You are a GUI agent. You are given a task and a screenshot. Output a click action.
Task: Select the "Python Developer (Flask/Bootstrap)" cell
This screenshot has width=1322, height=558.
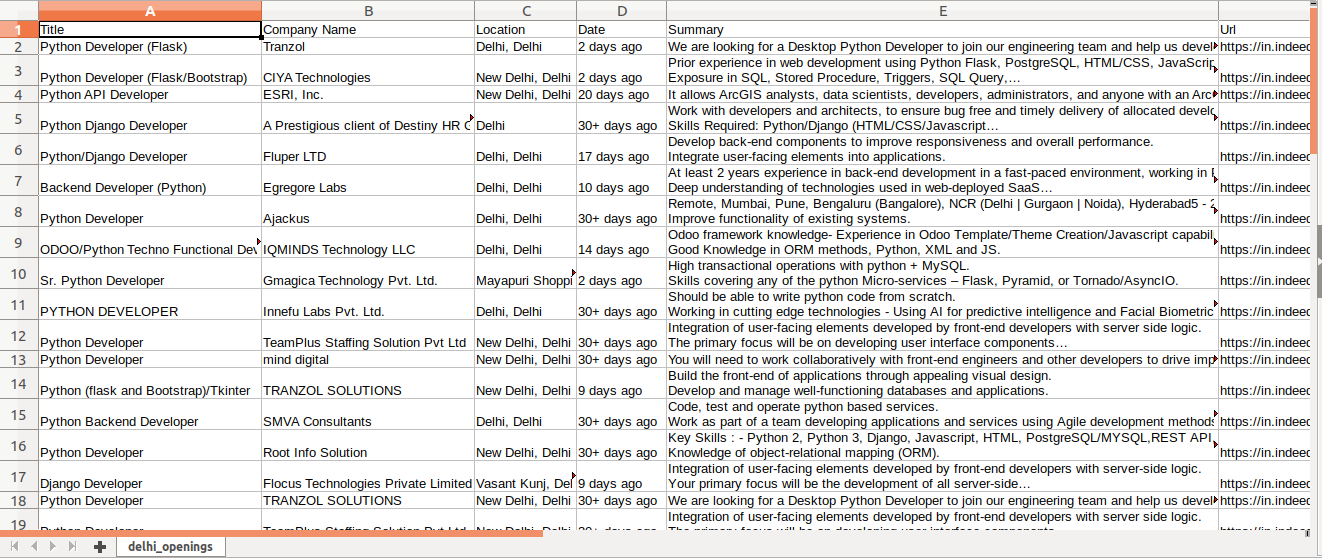(x=150, y=70)
